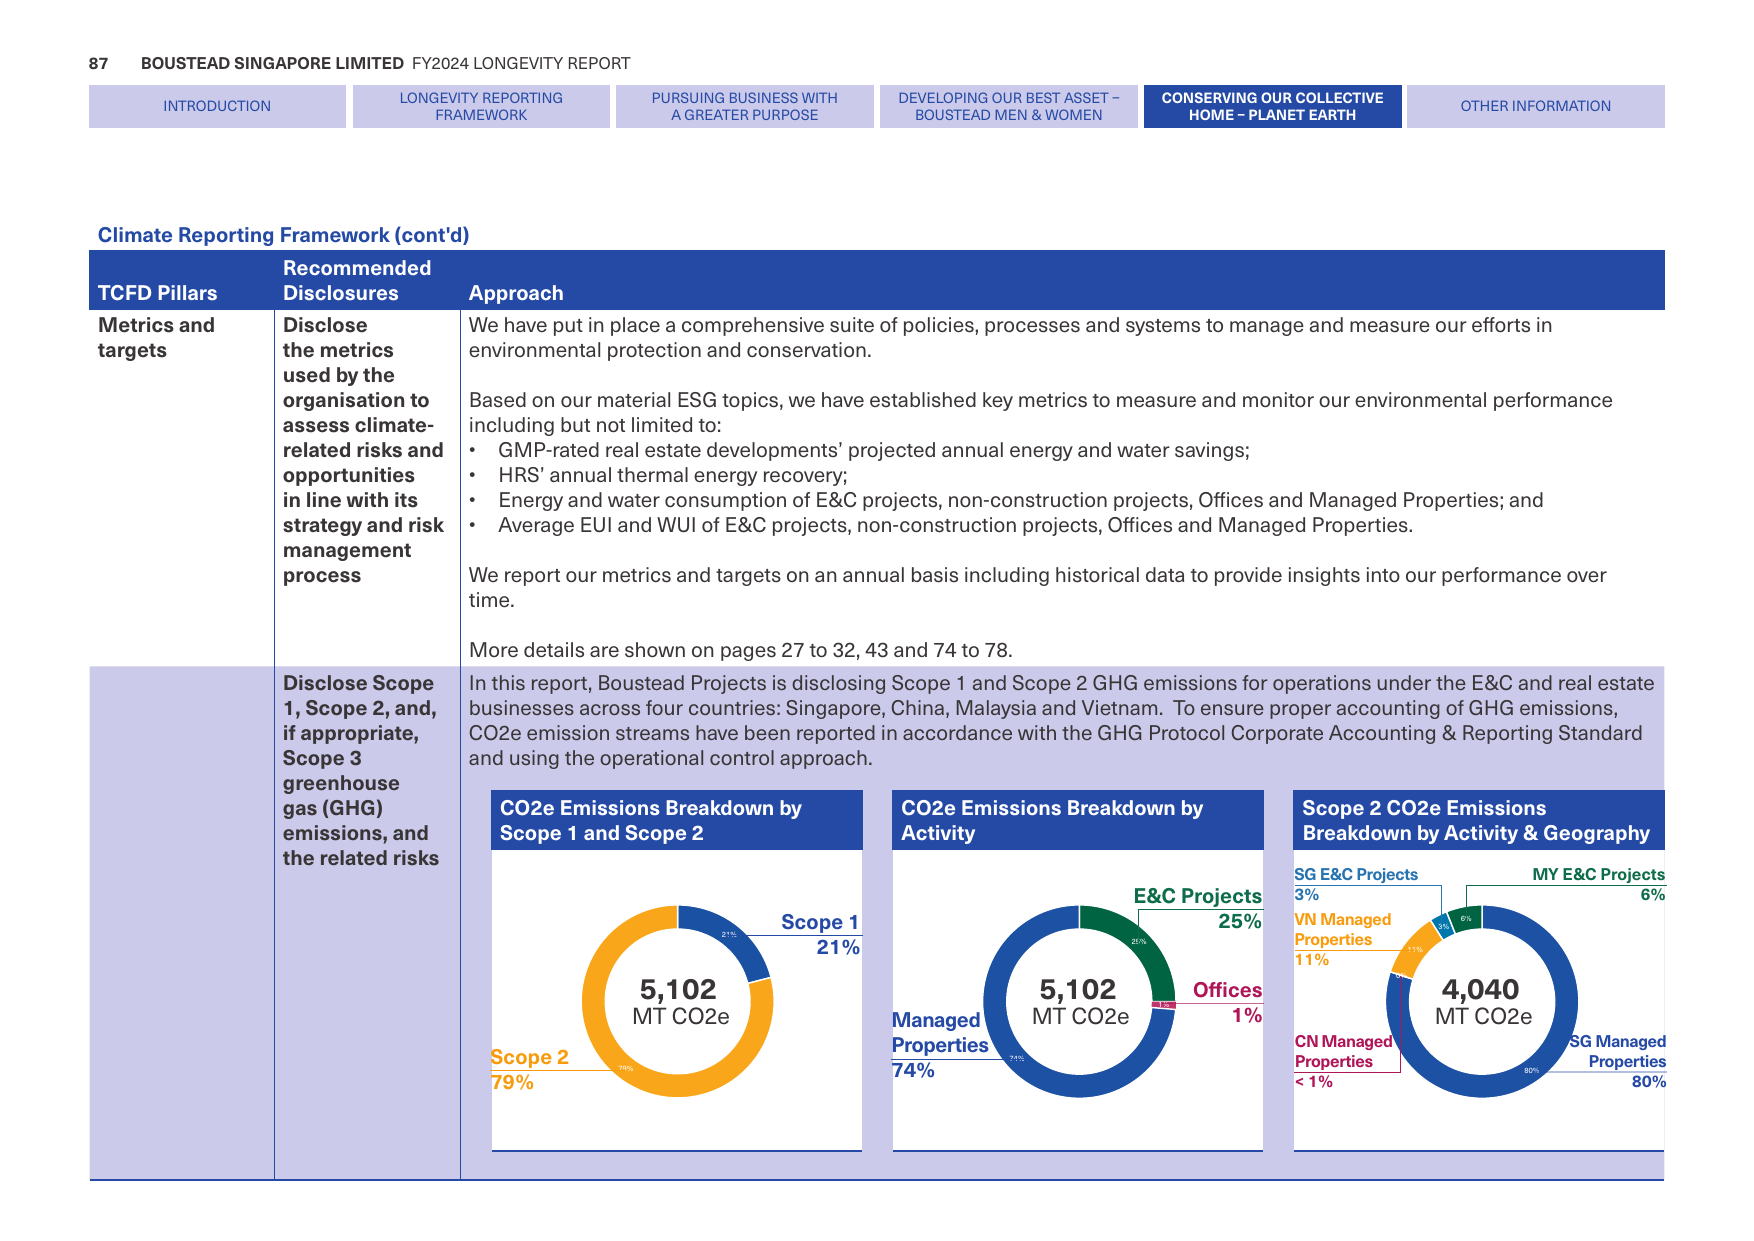Open Developing Our Best Asset tab
Image resolution: width=1754 pixels, height=1241 pixels.
tap(1008, 106)
